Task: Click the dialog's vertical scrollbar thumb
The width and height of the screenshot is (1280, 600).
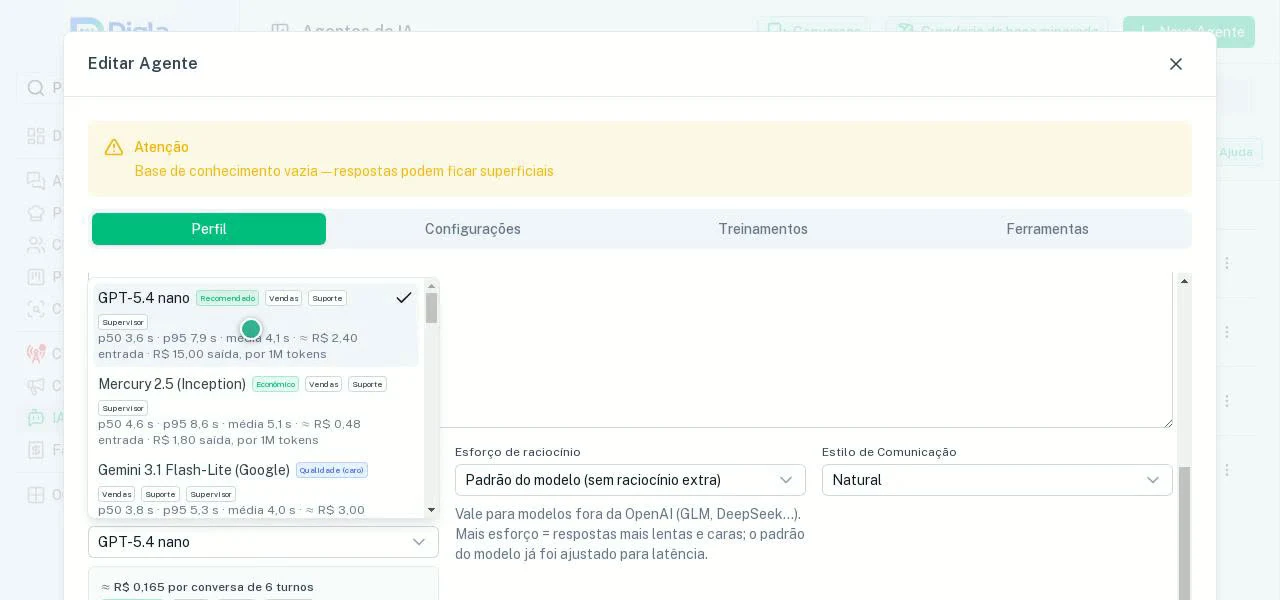Action: [x=1185, y=533]
